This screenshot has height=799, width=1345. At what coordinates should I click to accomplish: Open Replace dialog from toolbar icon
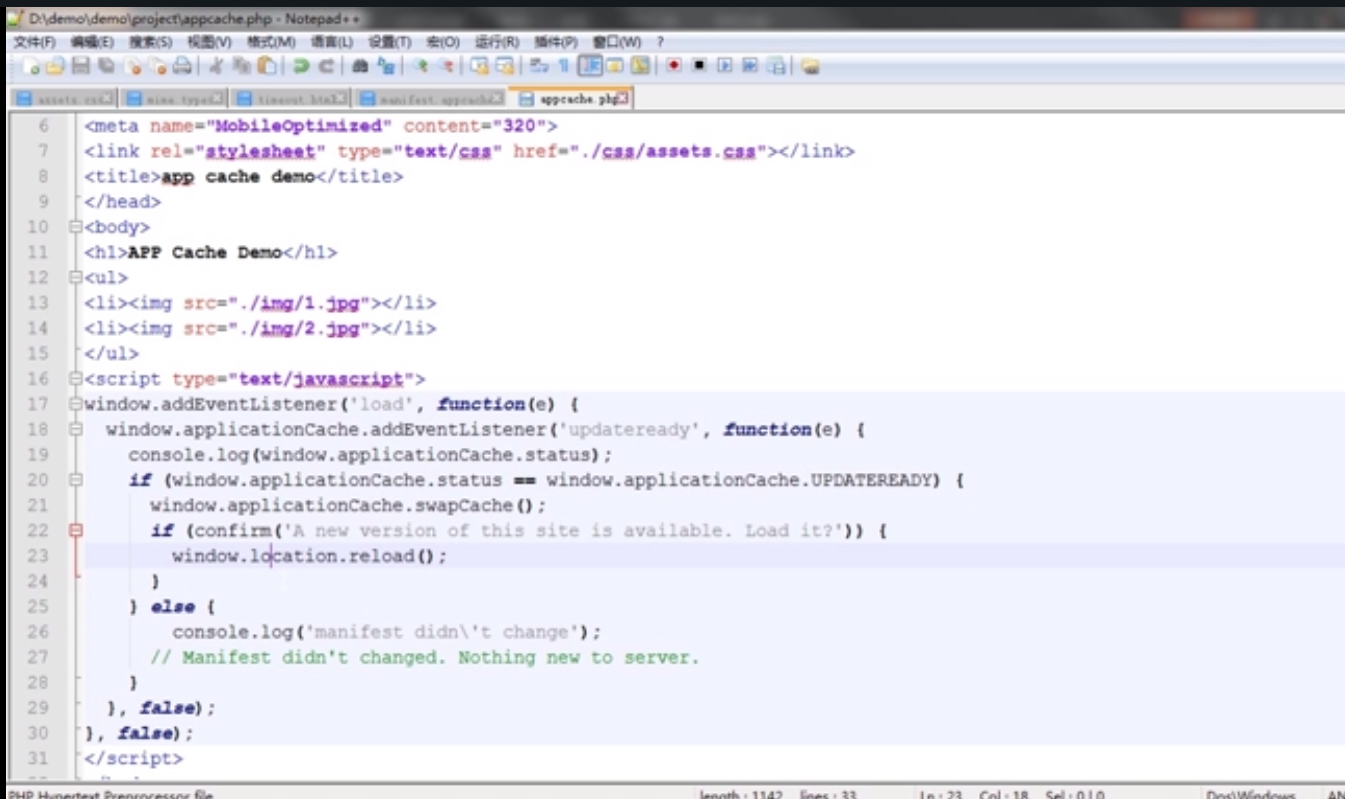click(385, 66)
